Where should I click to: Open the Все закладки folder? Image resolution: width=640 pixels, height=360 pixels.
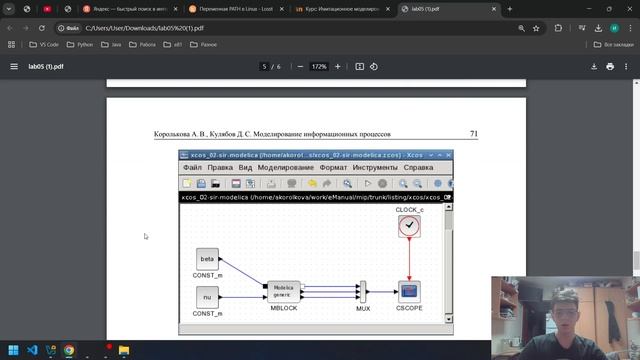(x=613, y=44)
